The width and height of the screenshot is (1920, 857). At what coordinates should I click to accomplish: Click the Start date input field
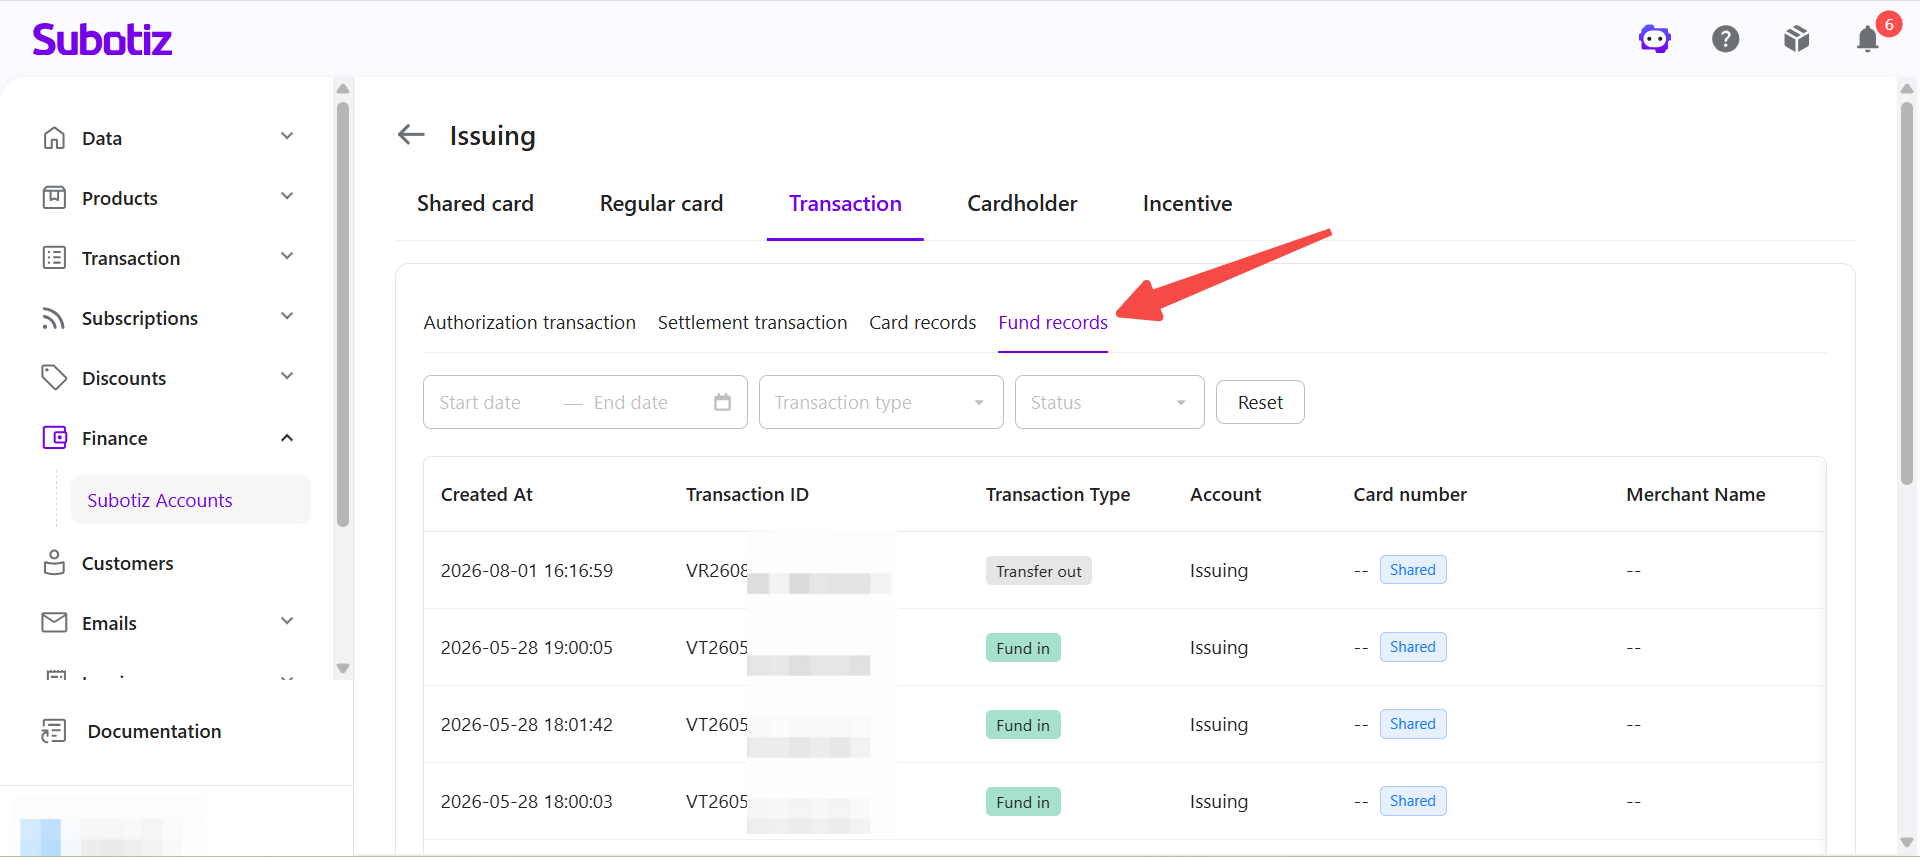(x=480, y=402)
